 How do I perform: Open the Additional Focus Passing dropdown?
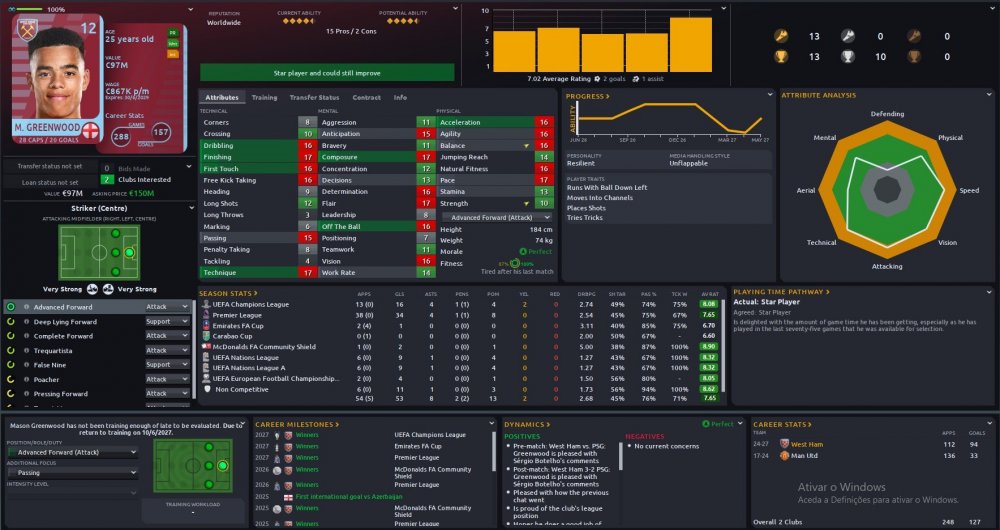72,473
